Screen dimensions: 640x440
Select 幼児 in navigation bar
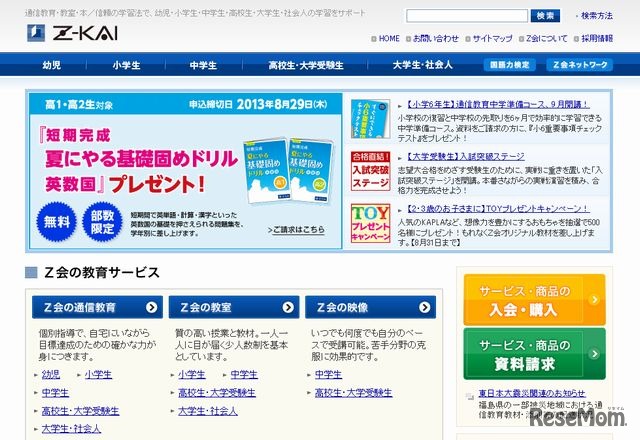click(x=52, y=65)
